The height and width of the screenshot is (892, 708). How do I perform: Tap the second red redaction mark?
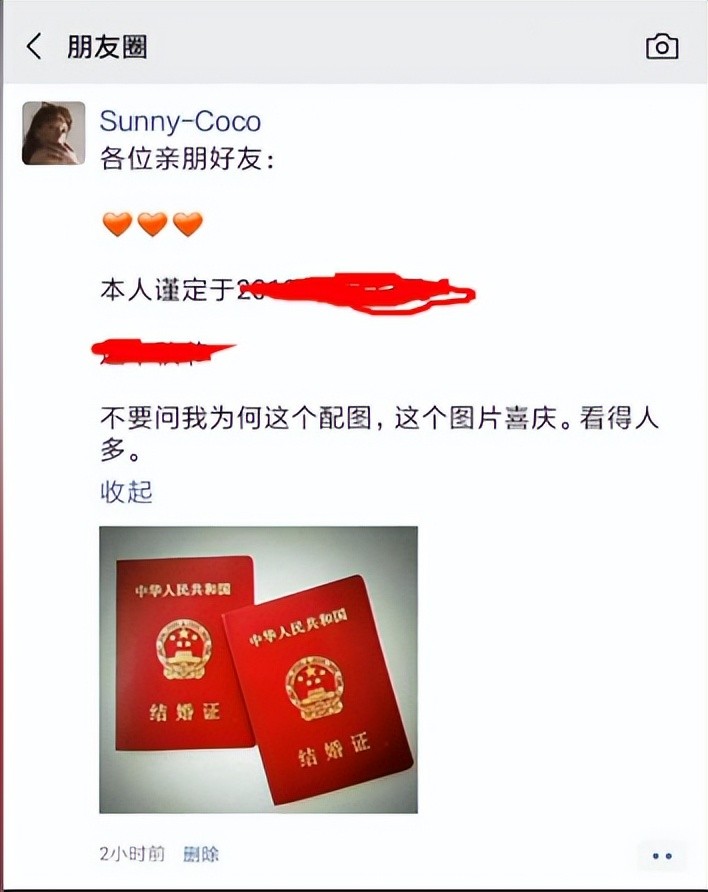(x=164, y=352)
